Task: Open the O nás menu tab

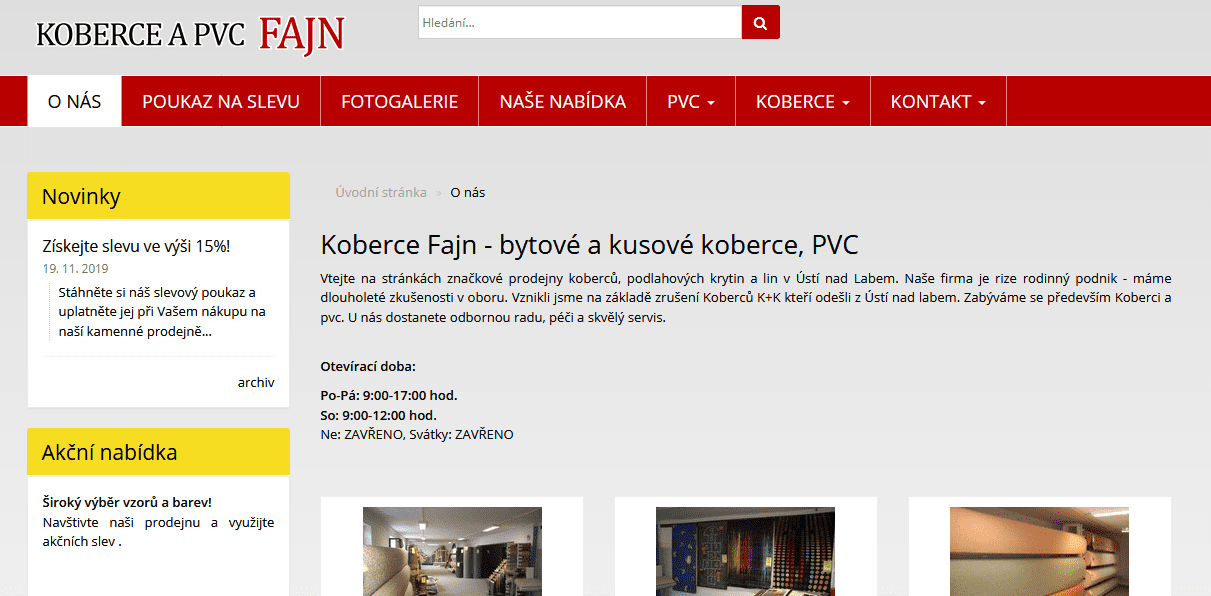Action: [x=74, y=101]
